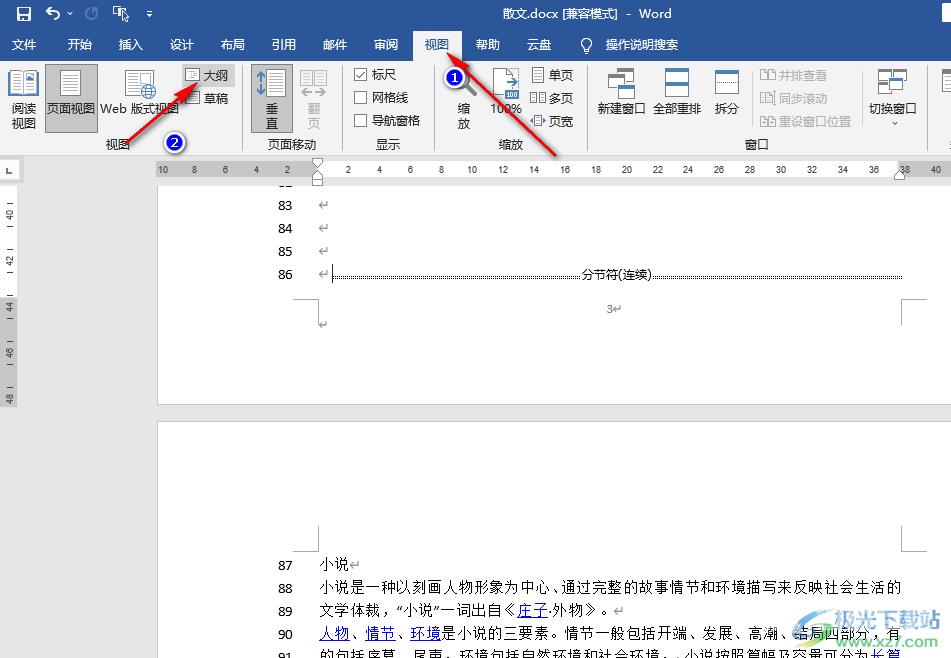951x658 pixels.
Task: Click the Undo arrow icon
Action: [x=53, y=14]
